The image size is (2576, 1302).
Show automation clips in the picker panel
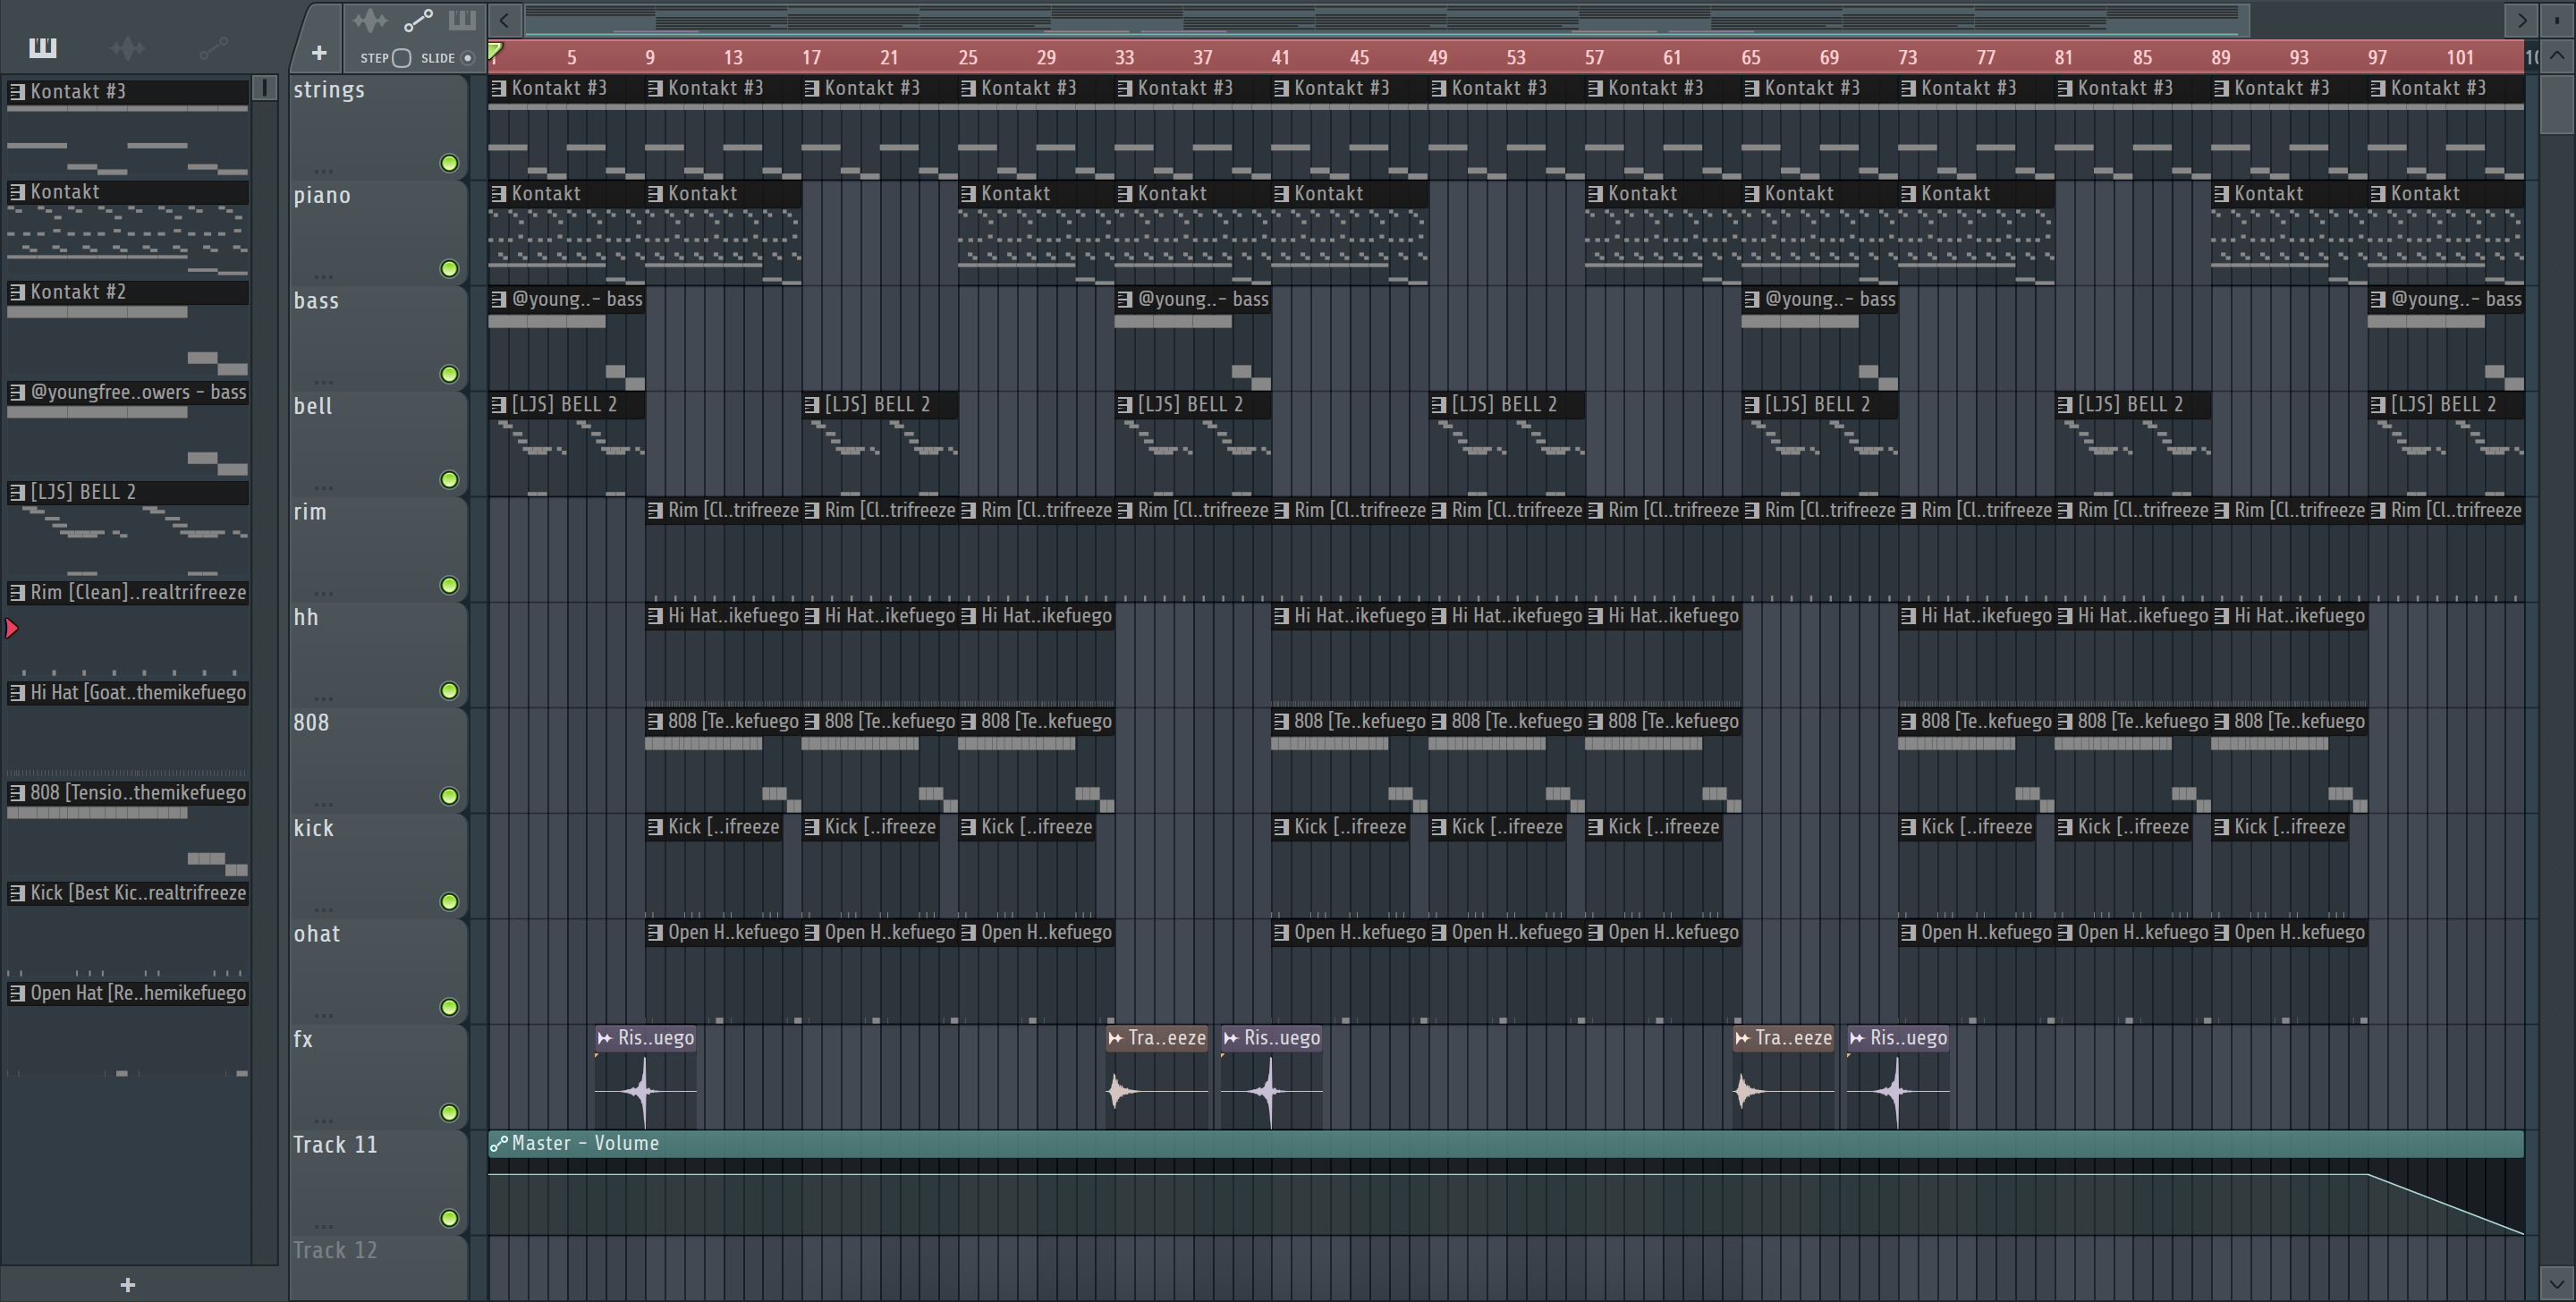214,47
